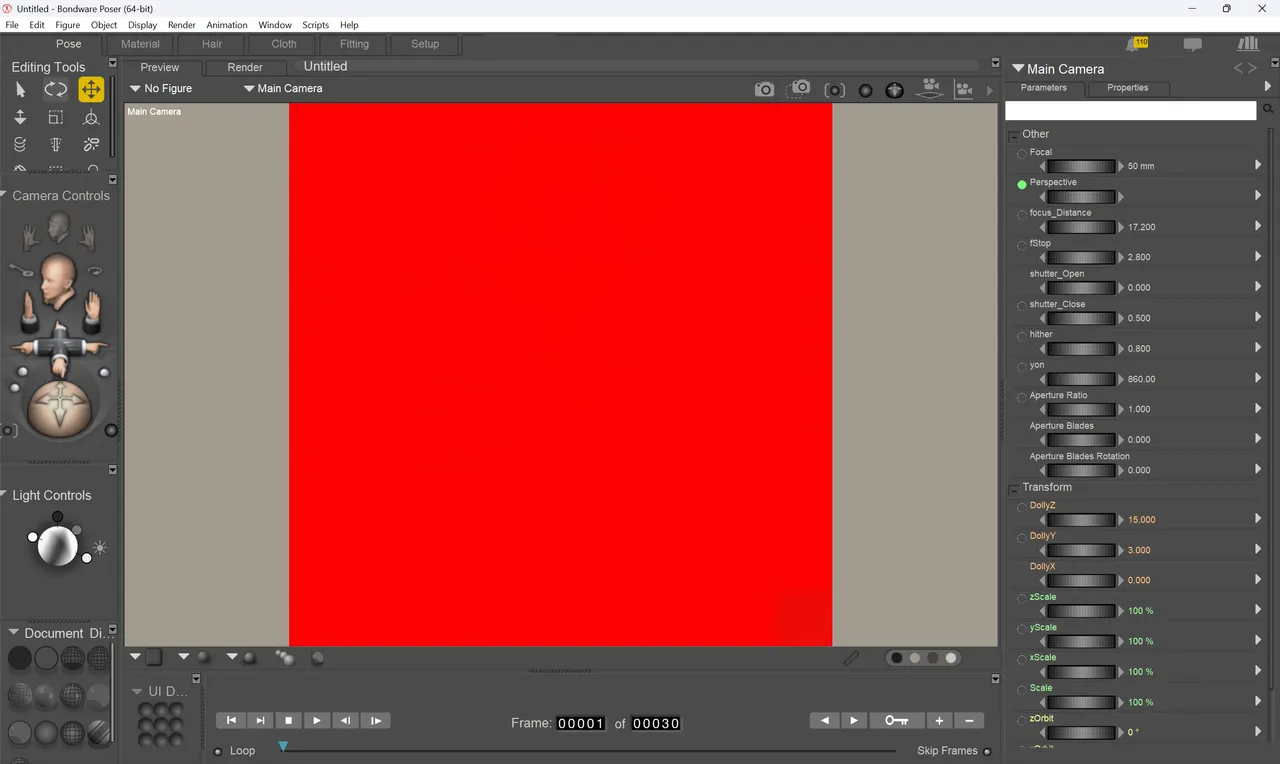Click the search magnifier in Parameters panel
Viewport: 1280px width, 764px height.
1268,109
